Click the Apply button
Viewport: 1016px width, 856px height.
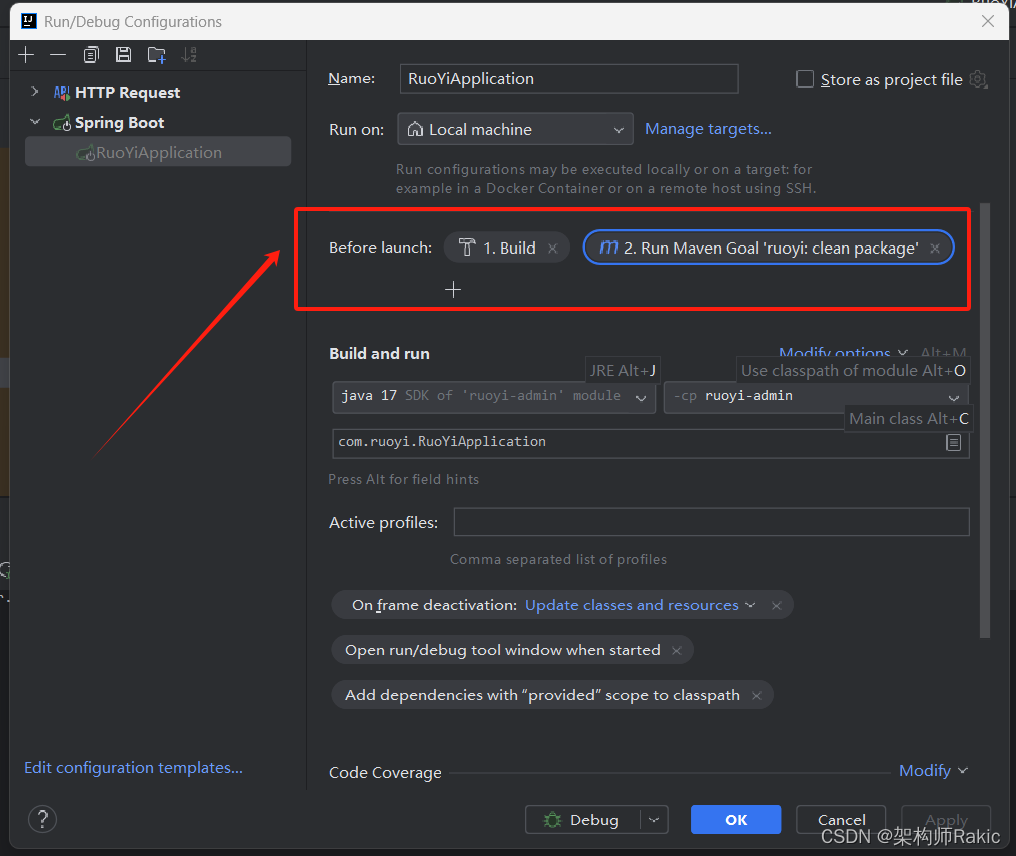coord(946,820)
